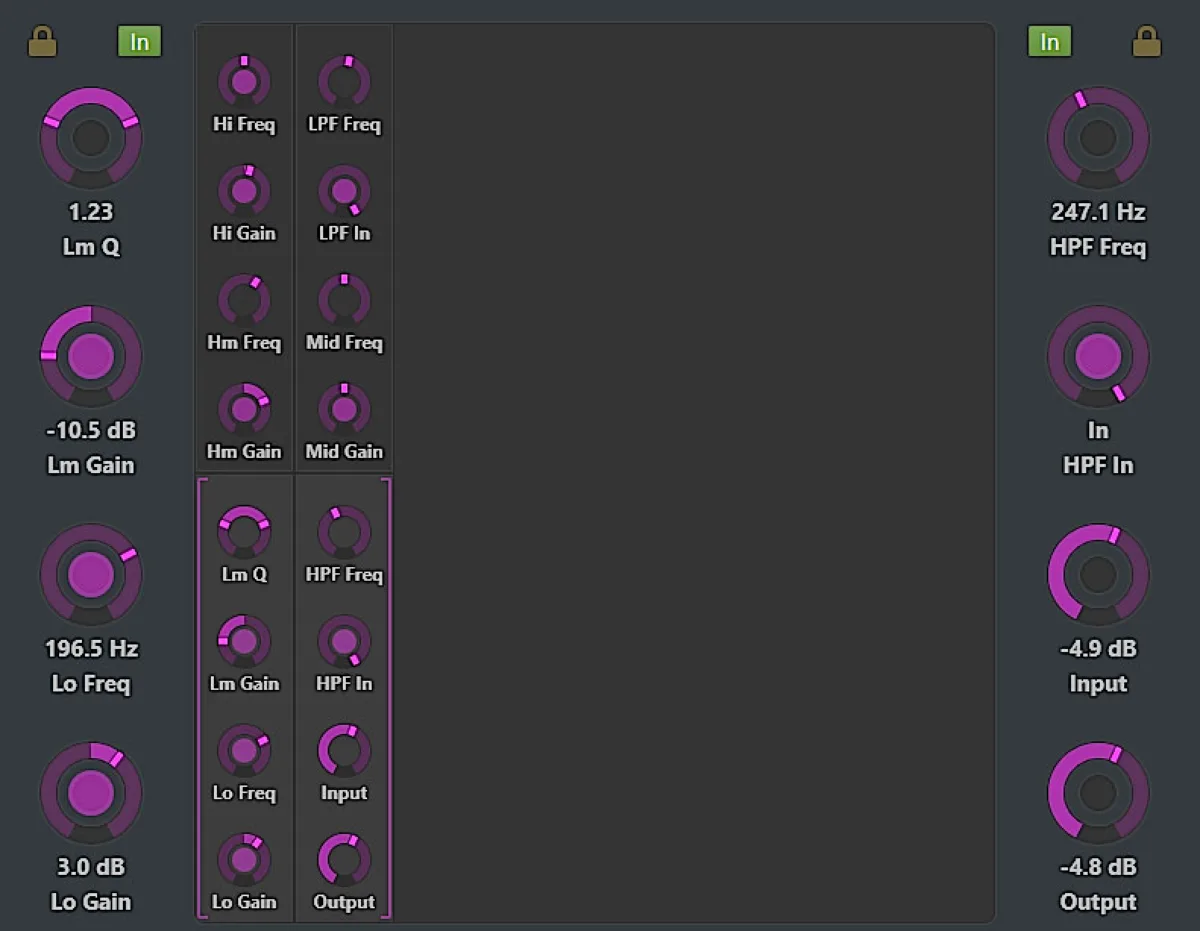This screenshot has height=931, width=1200.
Task: Select the small Lo Freq knob
Action: pyautogui.click(x=244, y=750)
